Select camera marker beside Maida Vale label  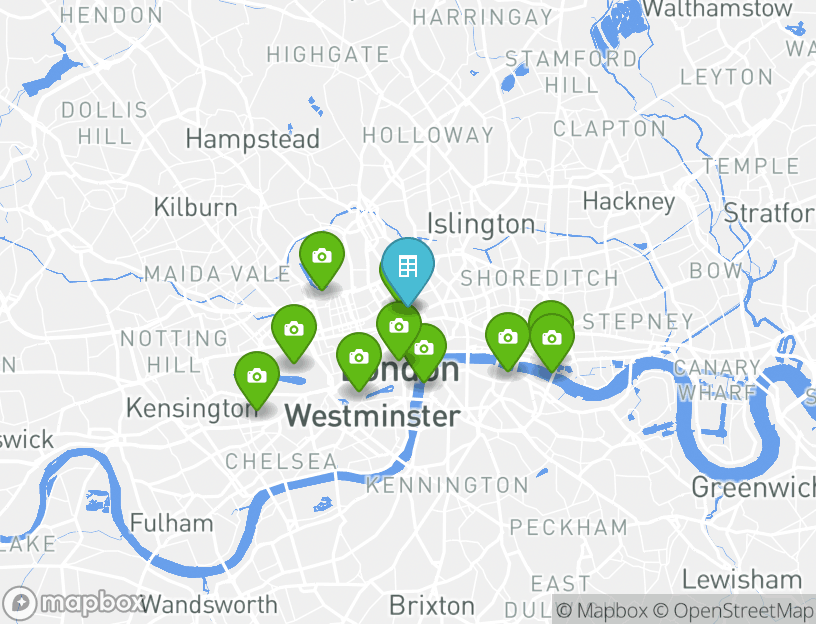point(322,257)
